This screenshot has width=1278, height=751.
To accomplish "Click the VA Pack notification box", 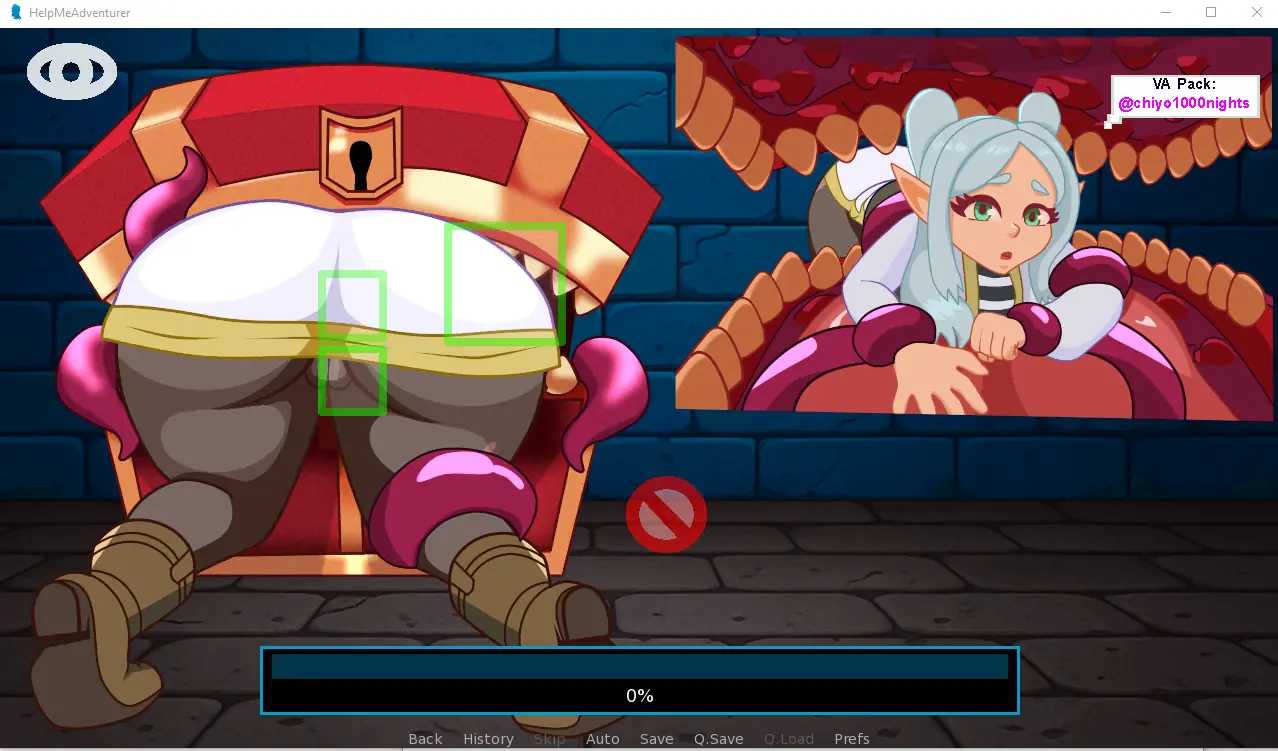I will 1184,95.
